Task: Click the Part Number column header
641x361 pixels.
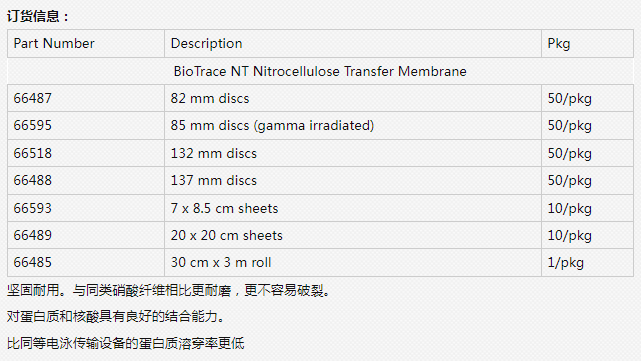Action: click(x=86, y=43)
